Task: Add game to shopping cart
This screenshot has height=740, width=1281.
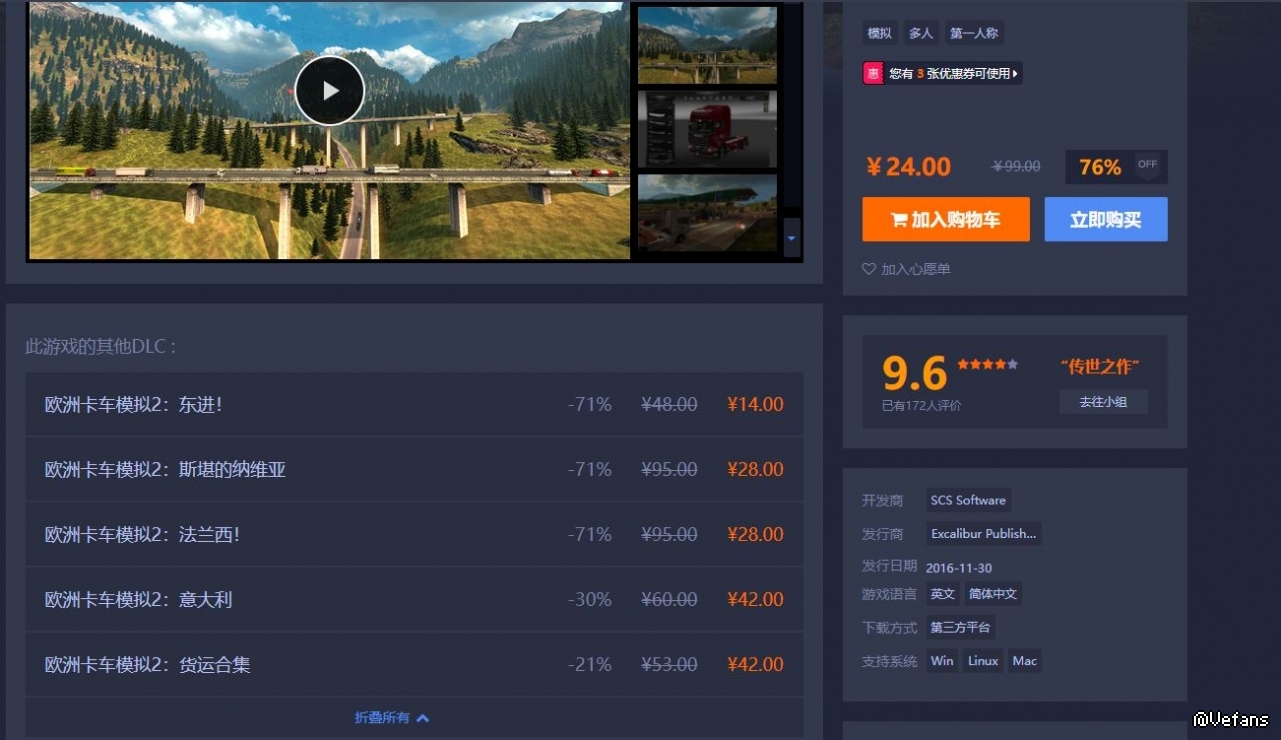Action: click(945, 220)
